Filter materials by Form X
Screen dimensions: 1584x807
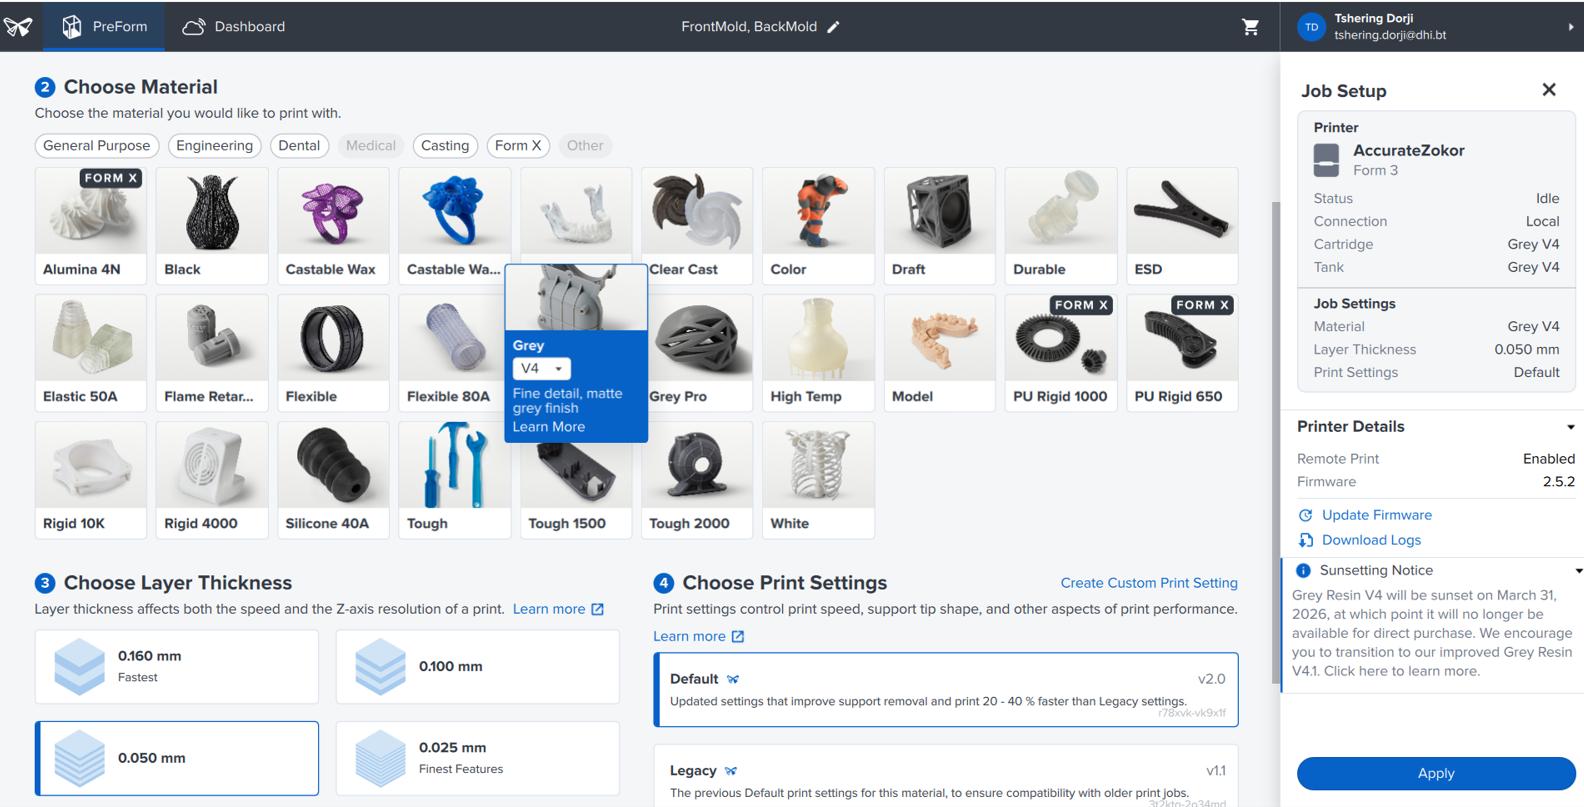[x=518, y=145]
